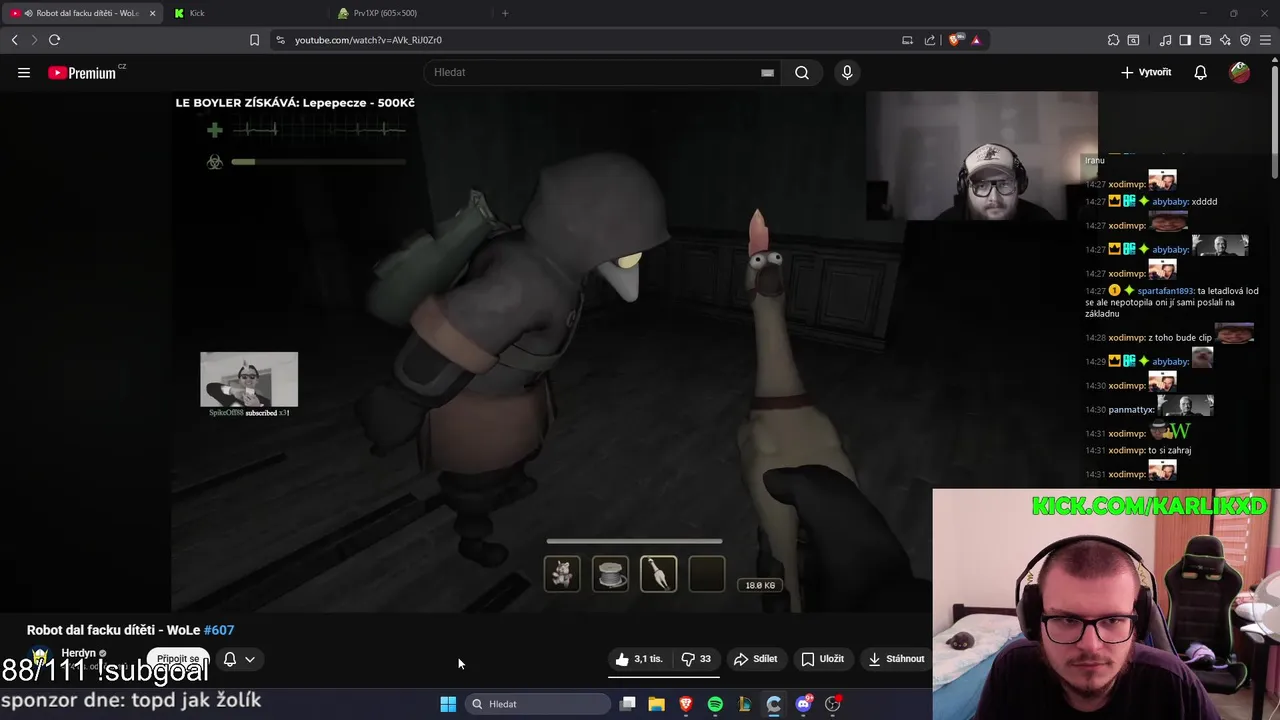Bookmark this page in the address bar
Screen dimensions: 1280x720
click(x=254, y=40)
